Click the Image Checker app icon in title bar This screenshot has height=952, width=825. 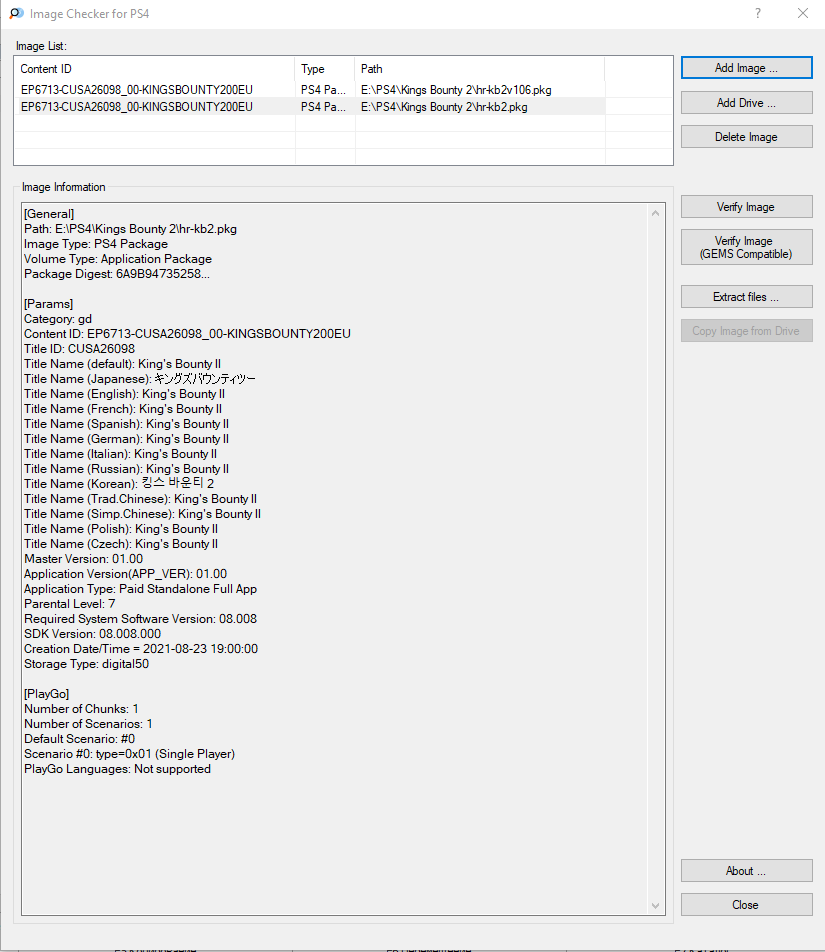16,13
